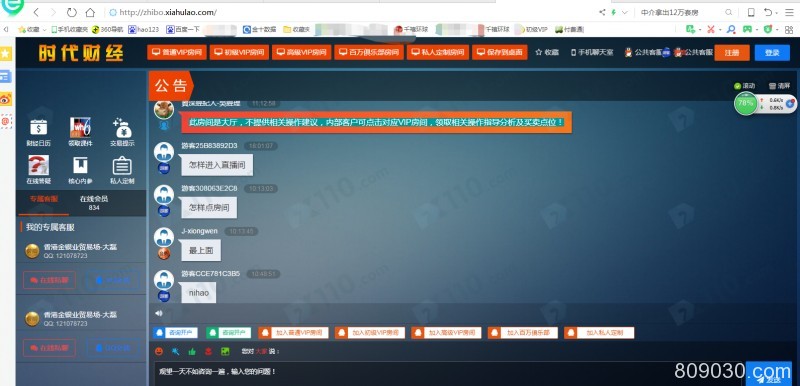Click the green 咨询开户 button

[x=229, y=333]
